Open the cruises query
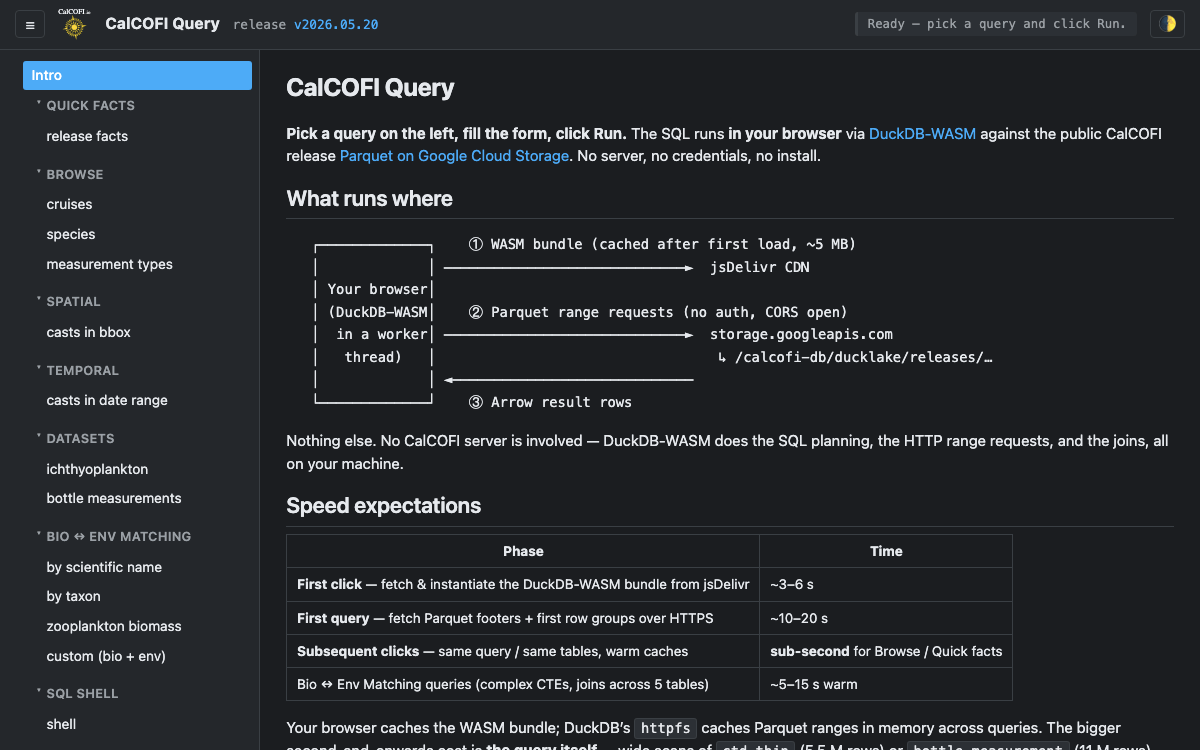Image resolution: width=1200 pixels, height=750 pixels. [x=69, y=204]
